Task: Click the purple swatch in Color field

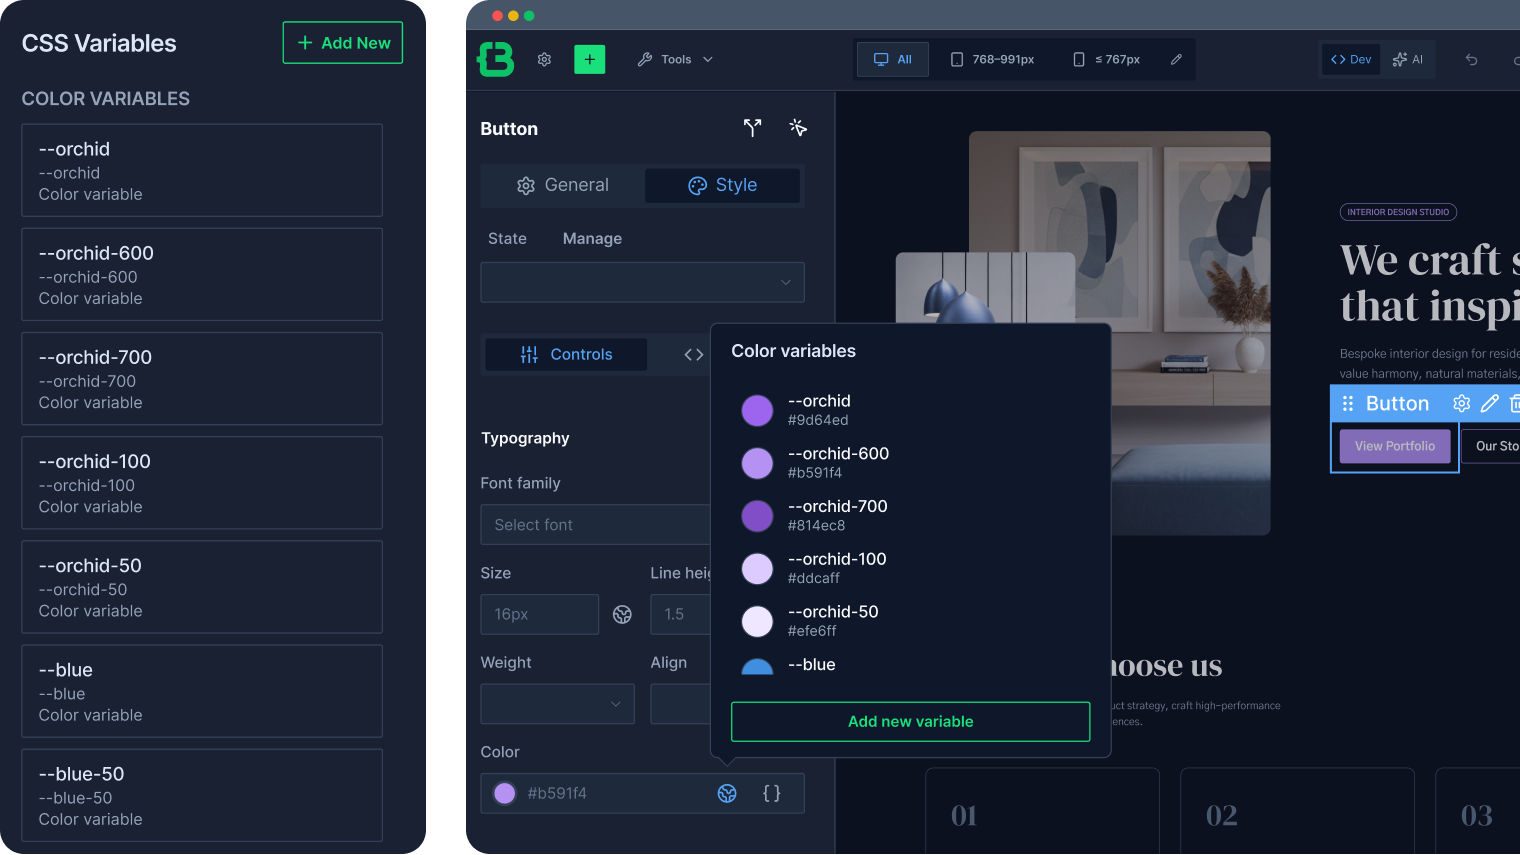Action: click(x=505, y=793)
